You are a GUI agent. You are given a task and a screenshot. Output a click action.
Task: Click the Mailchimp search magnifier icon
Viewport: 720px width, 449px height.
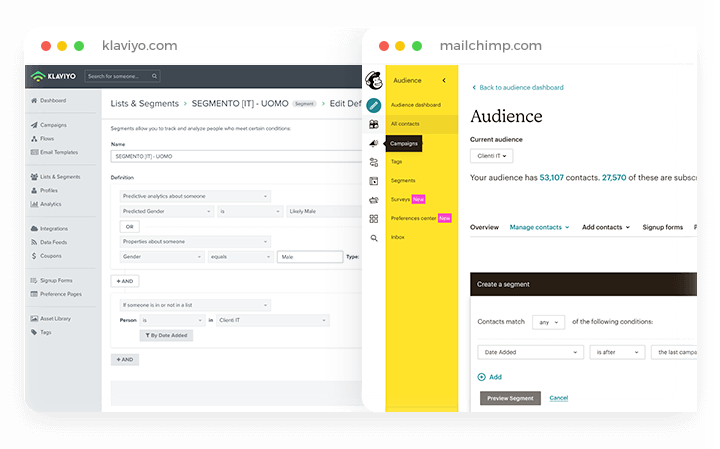(x=374, y=238)
